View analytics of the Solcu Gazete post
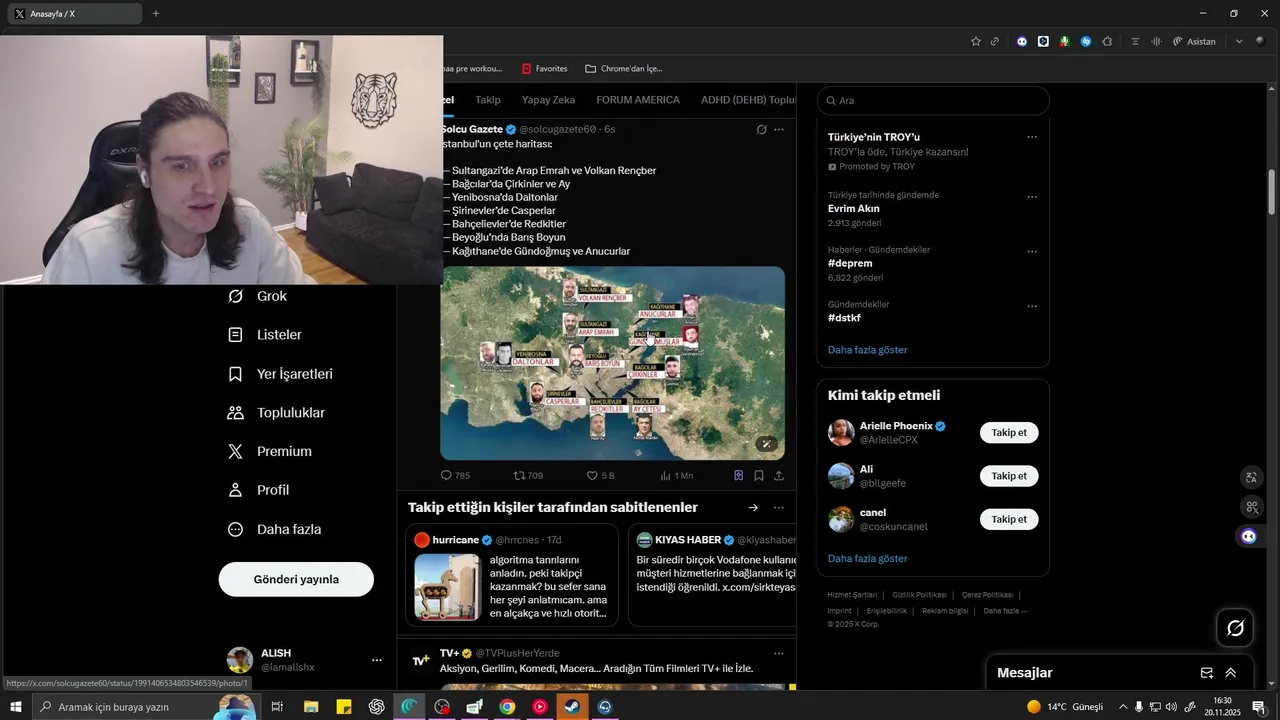Screen dimensions: 1280x720 coord(677,476)
